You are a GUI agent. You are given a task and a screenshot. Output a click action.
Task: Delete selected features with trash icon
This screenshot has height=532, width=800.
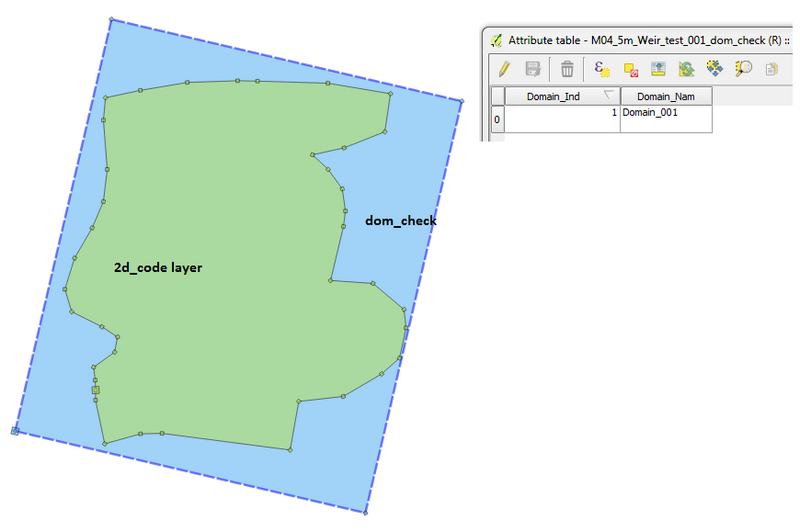click(x=567, y=69)
